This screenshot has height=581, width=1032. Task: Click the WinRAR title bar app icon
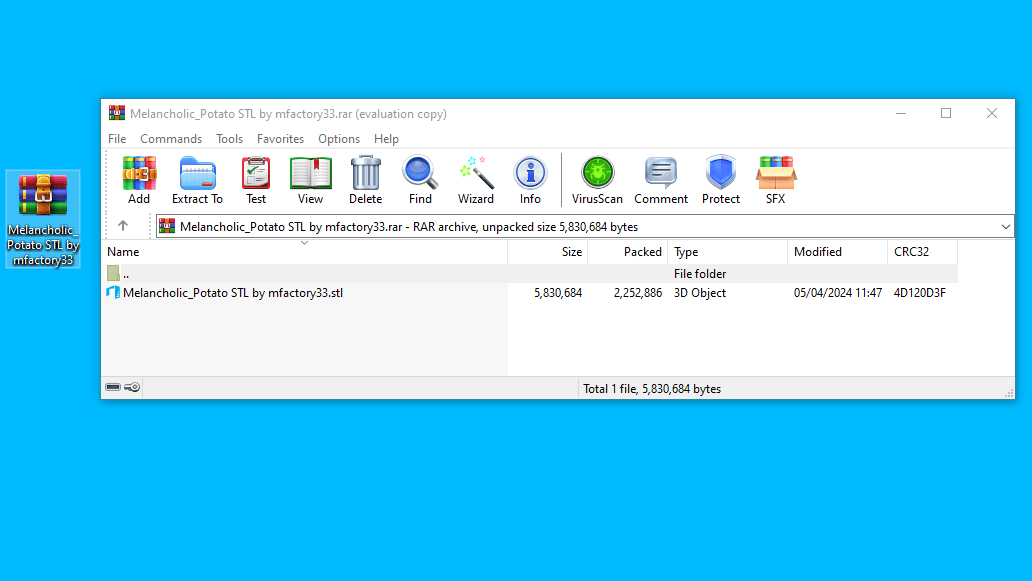point(117,113)
